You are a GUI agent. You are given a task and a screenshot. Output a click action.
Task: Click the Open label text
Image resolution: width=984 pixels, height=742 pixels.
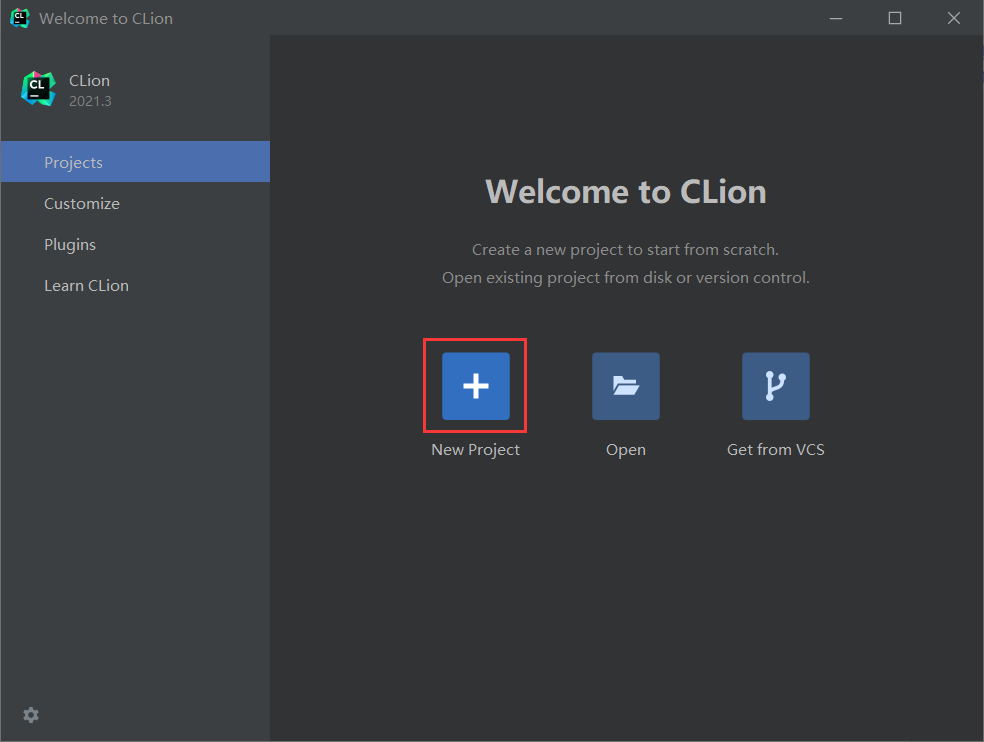click(x=626, y=450)
